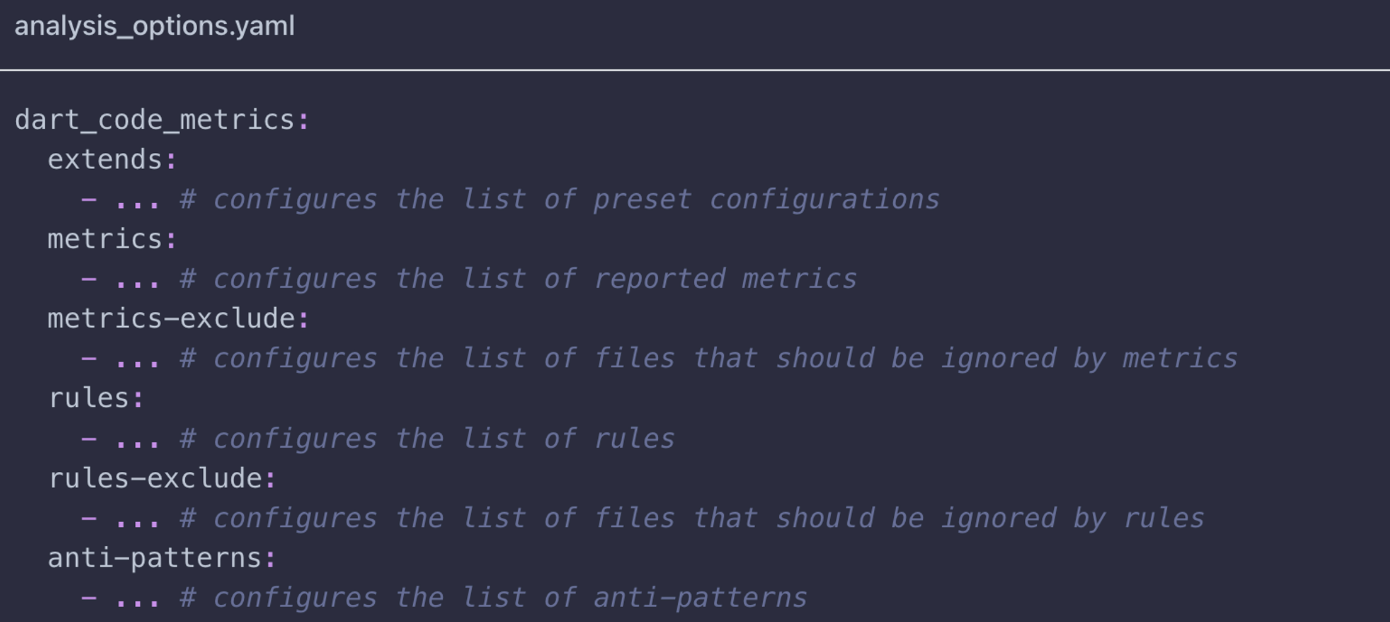The height and width of the screenshot is (622, 1390).
Task: Click comment about files ignored by rules
Action: (x=692, y=518)
